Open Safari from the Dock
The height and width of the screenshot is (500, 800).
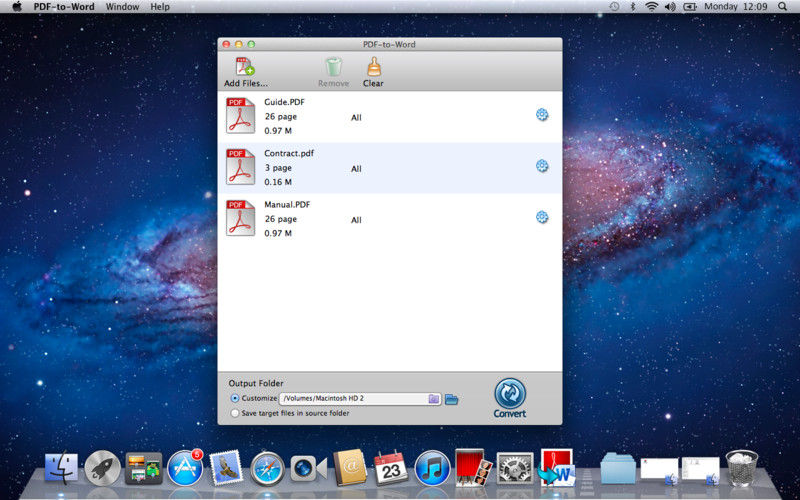tap(267, 468)
